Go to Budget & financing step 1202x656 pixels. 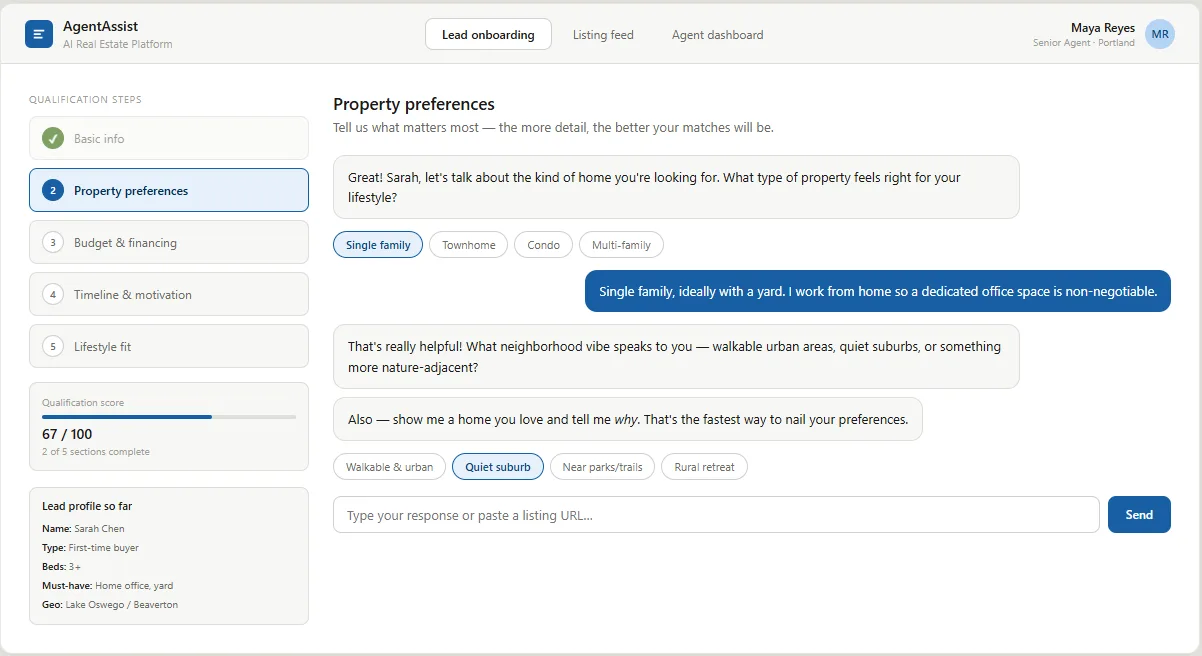pos(169,242)
